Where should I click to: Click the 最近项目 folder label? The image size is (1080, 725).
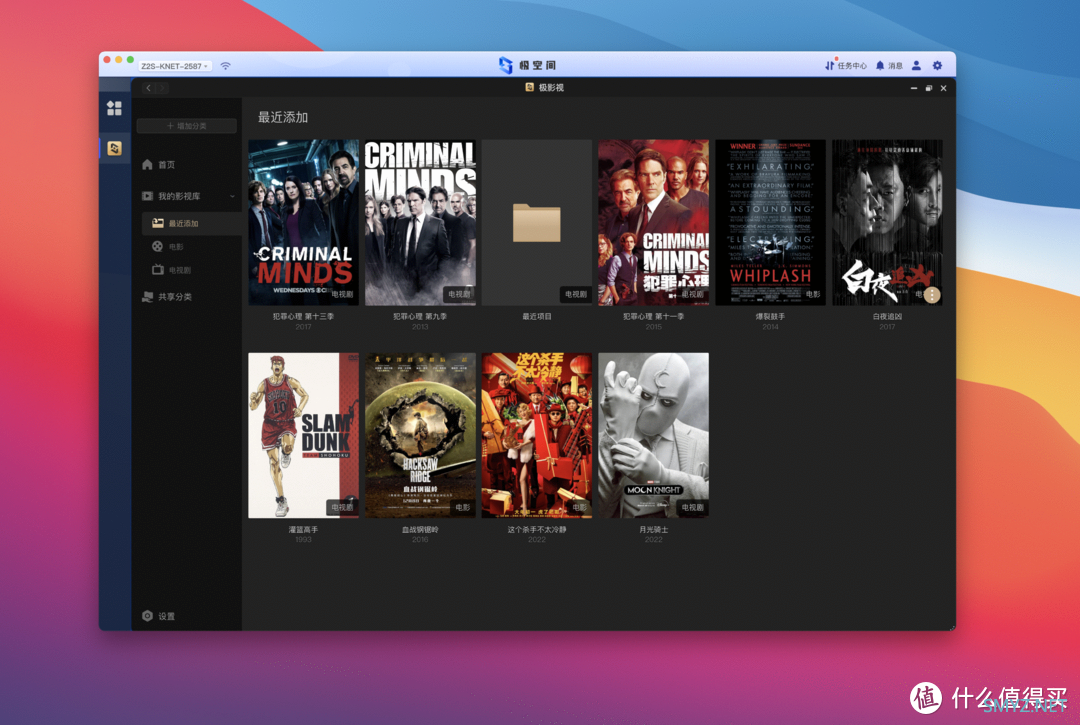pyautogui.click(x=537, y=317)
